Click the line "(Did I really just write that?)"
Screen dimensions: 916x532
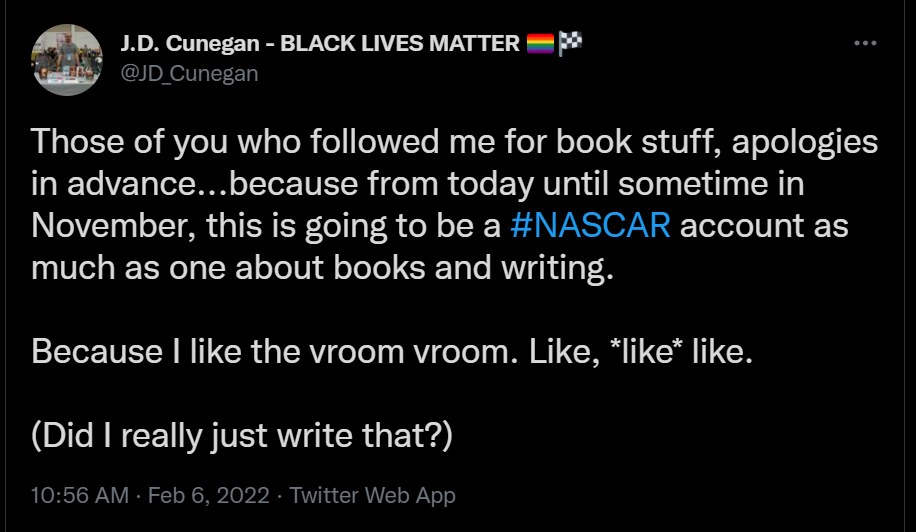click(x=242, y=436)
